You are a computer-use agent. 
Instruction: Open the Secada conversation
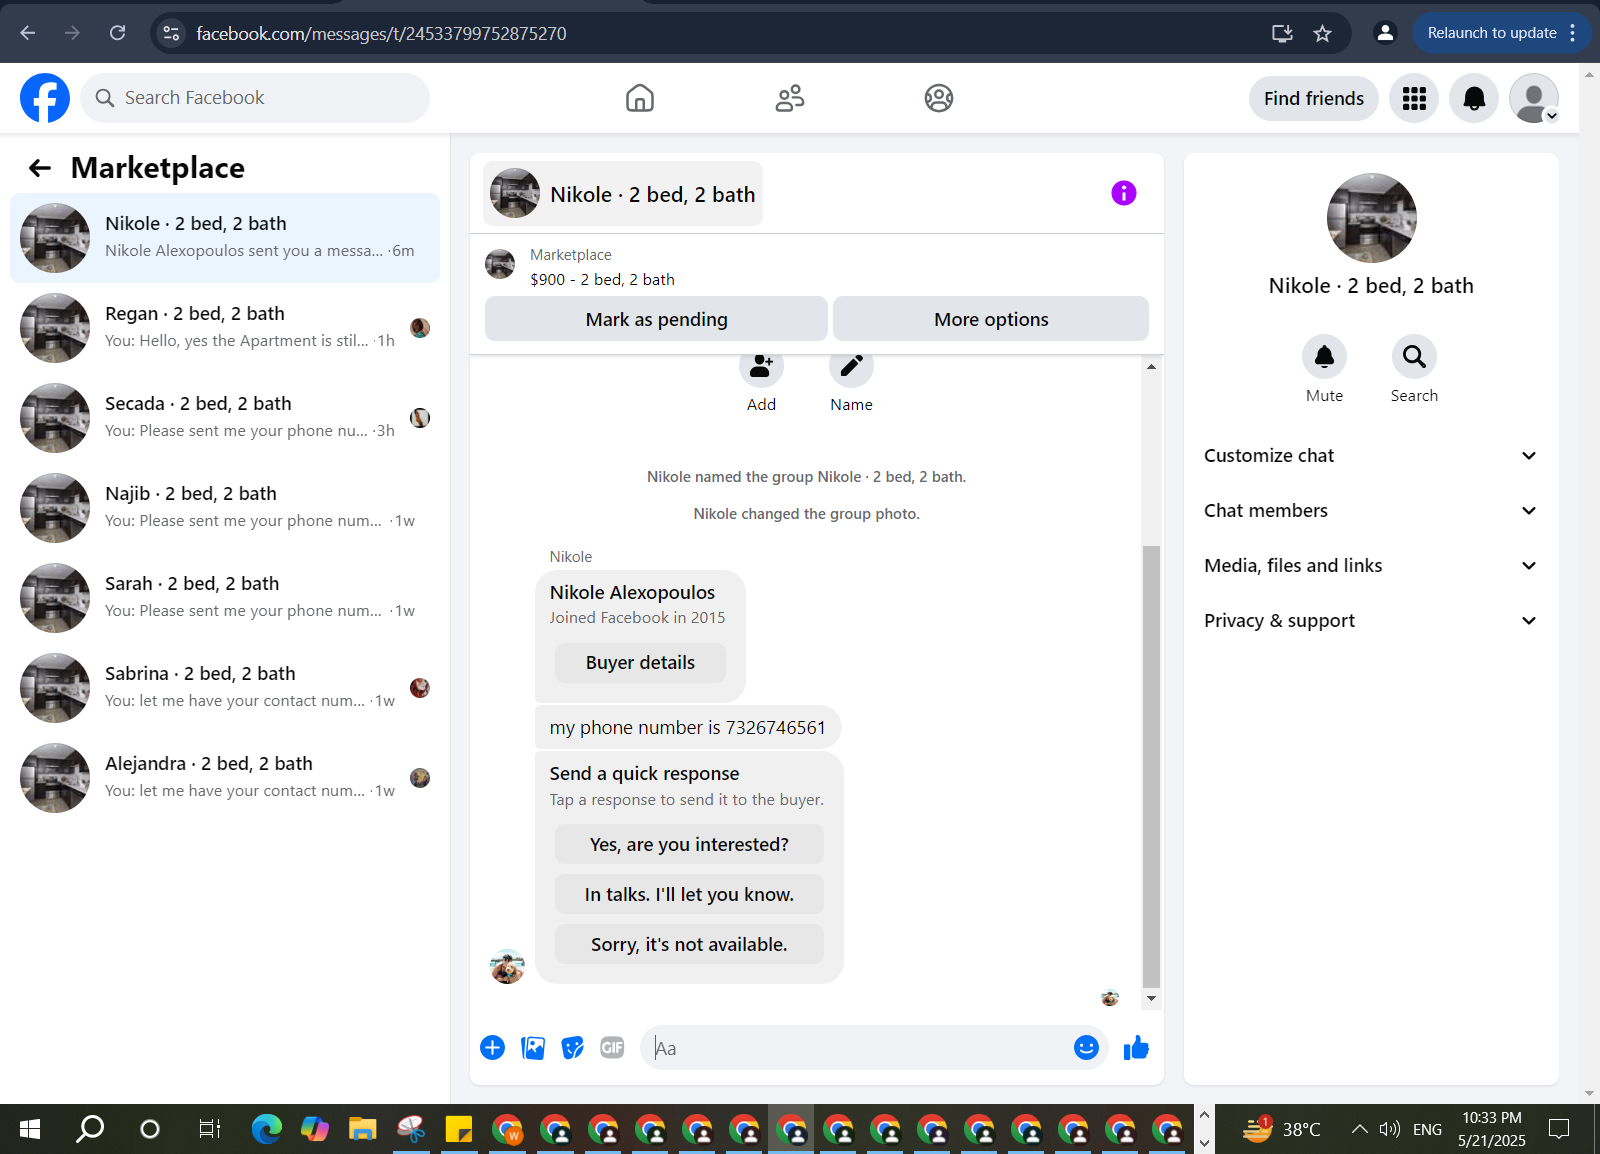click(x=225, y=418)
